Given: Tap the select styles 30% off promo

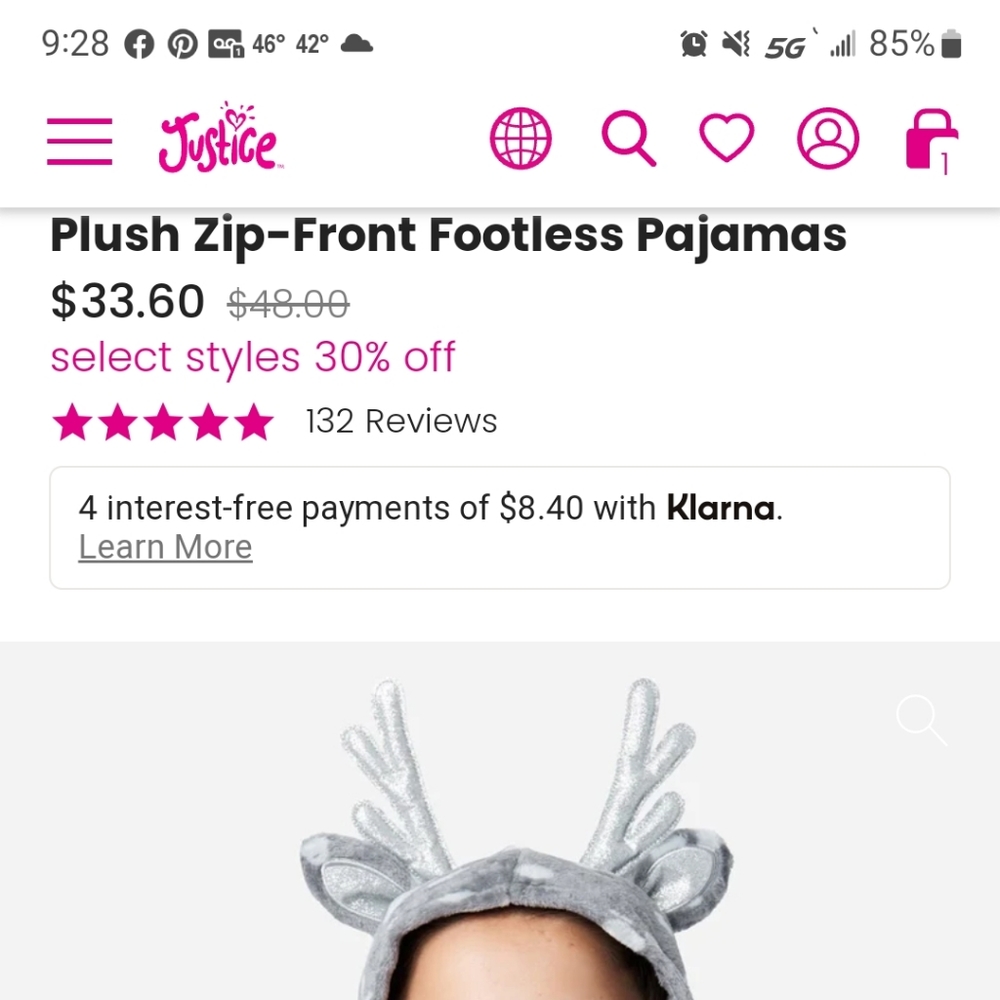Looking at the screenshot, I should click(253, 357).
